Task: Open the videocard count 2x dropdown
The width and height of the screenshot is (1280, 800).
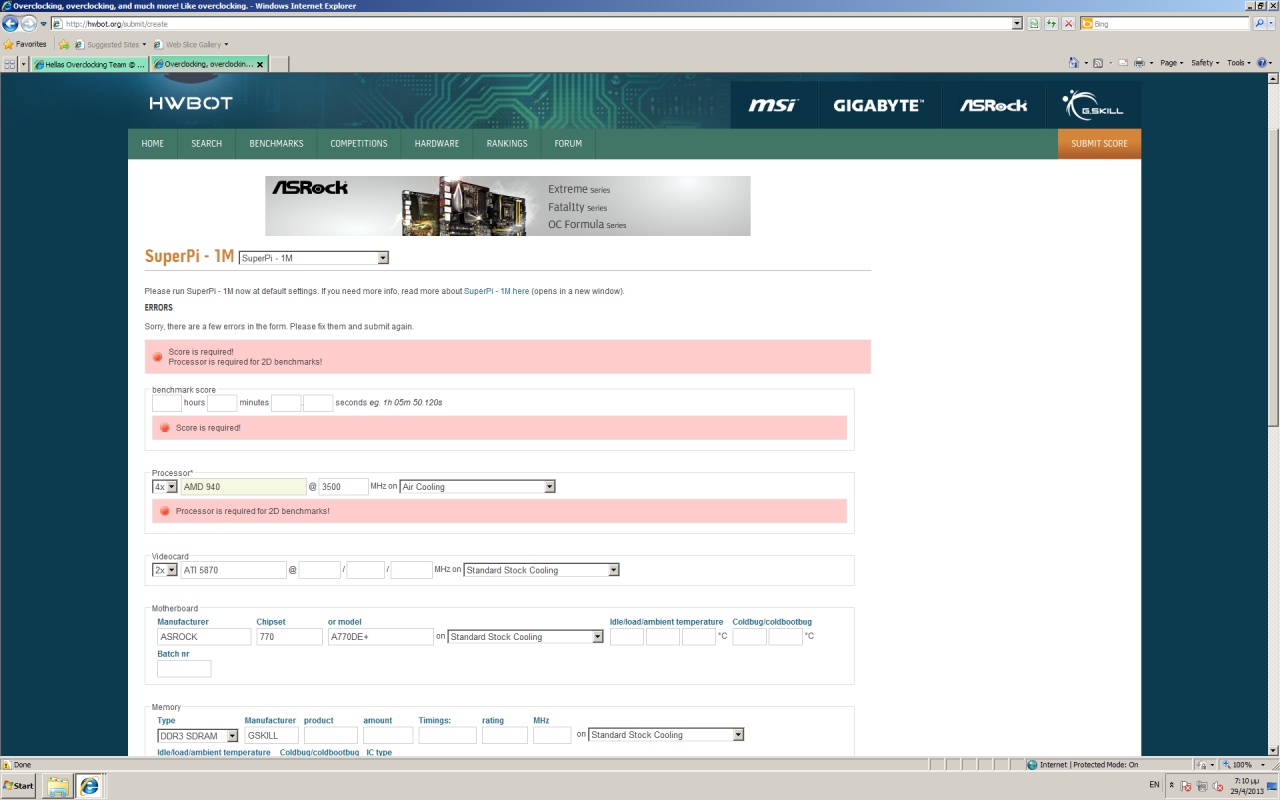Action: [165, 570]
